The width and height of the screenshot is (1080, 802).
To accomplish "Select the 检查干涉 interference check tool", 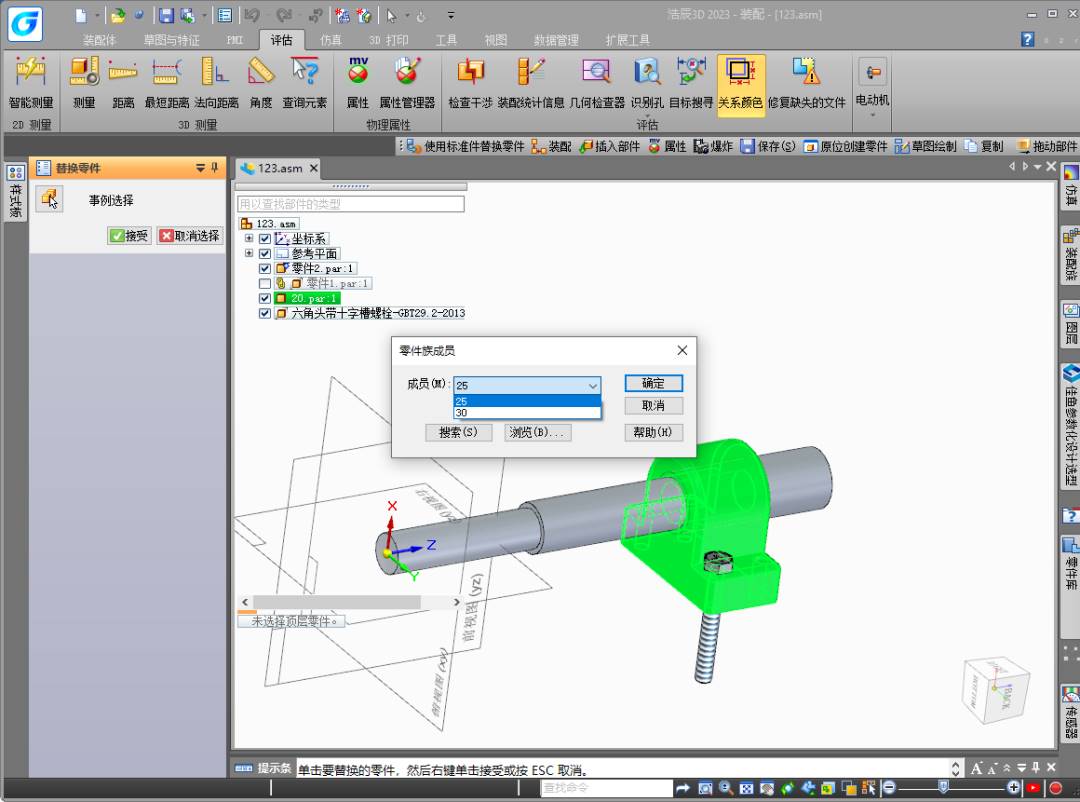I will (470, 74).
